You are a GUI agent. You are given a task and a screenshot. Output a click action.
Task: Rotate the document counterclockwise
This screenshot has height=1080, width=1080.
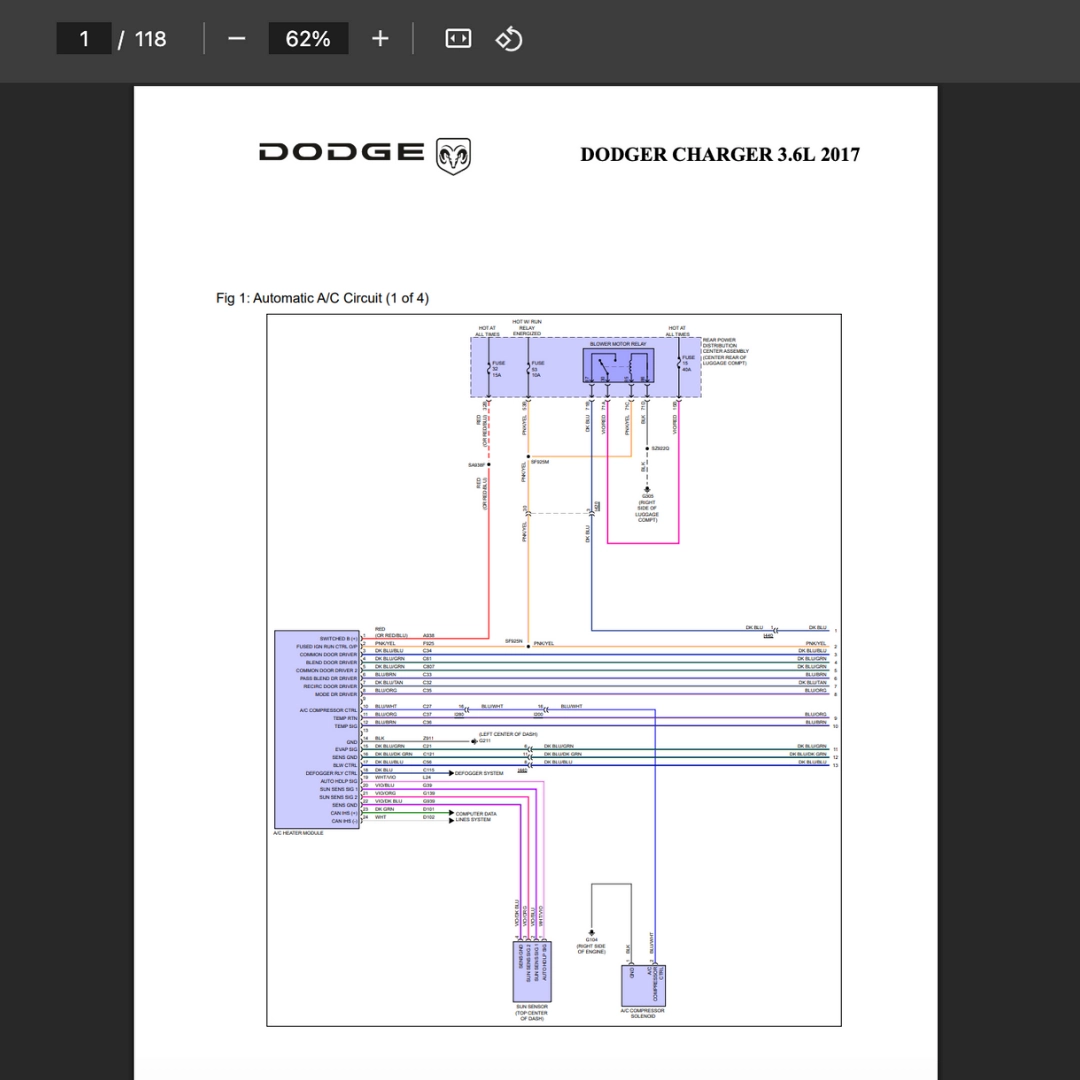coord(509,39)
